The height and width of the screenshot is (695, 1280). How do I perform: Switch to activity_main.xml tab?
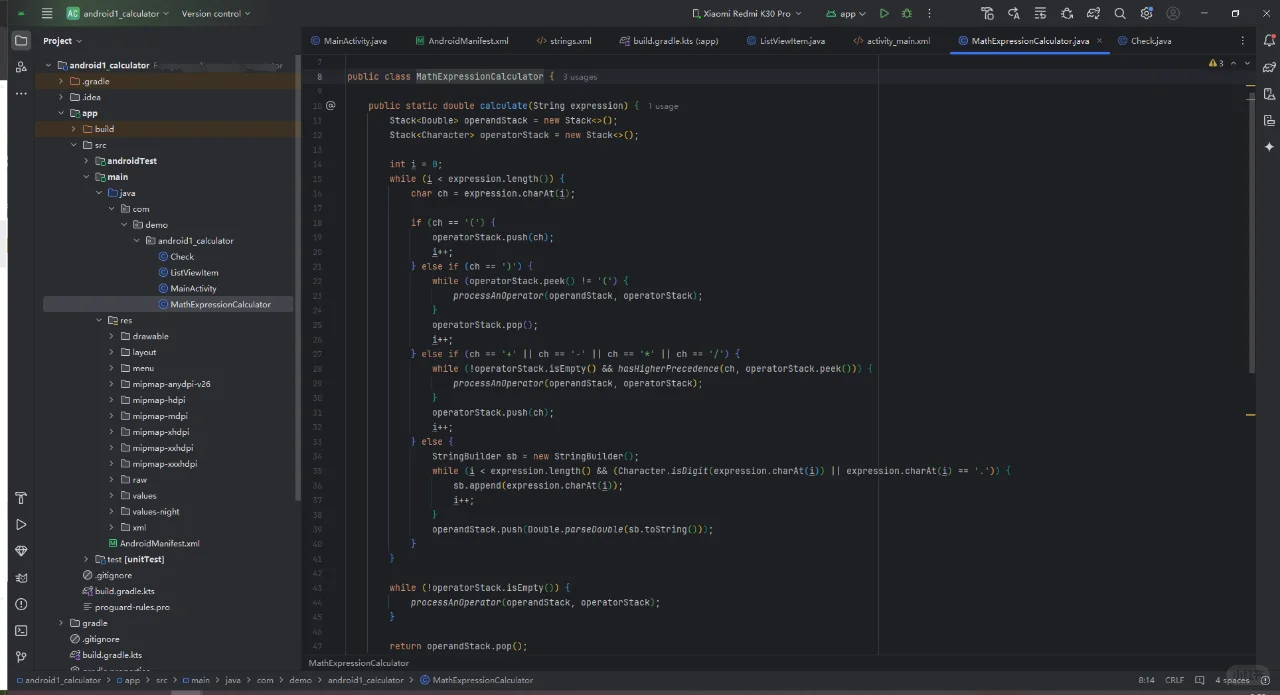892,41
